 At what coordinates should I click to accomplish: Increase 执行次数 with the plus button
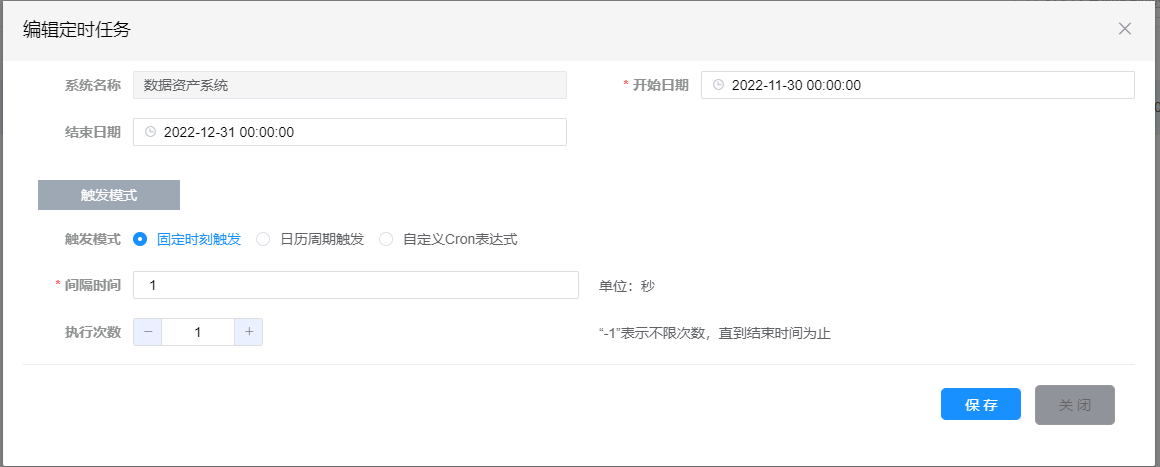(249, 332)
